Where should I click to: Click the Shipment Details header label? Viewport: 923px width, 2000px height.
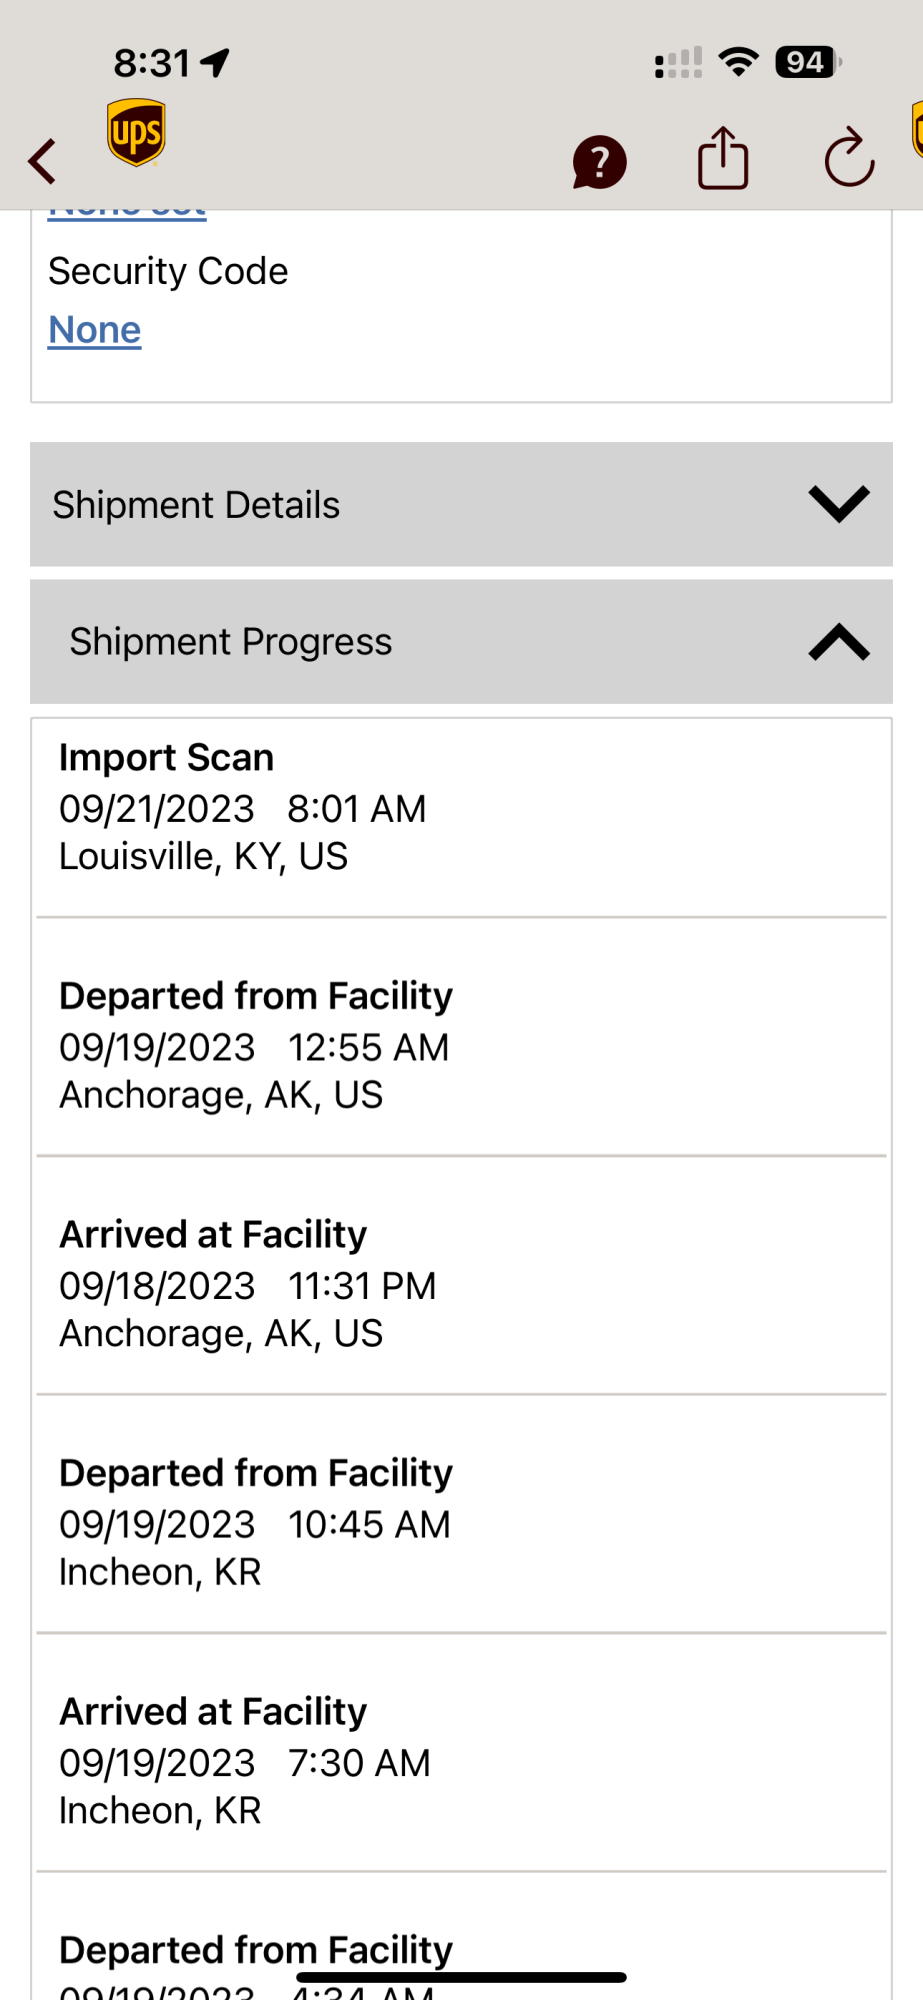tap(196, 505)
